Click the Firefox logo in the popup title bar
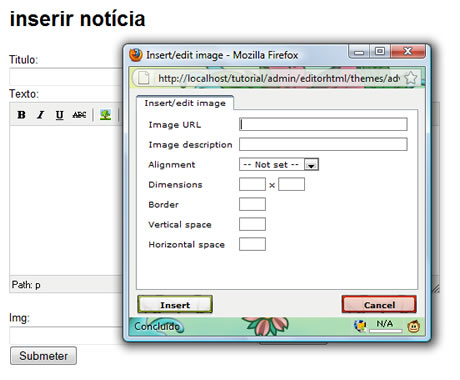 pyautogui.click(x=136, y=55)
